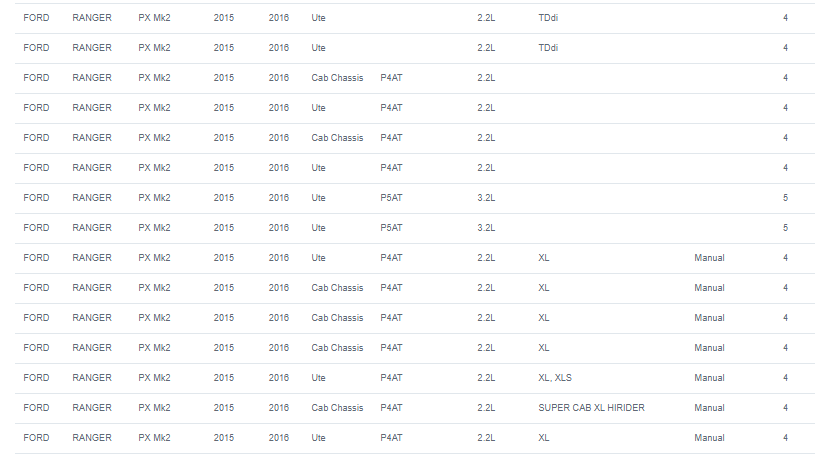
Task: Select the SUPER CAB XL HIRIDER cell
Action: [x=591, y=408]
